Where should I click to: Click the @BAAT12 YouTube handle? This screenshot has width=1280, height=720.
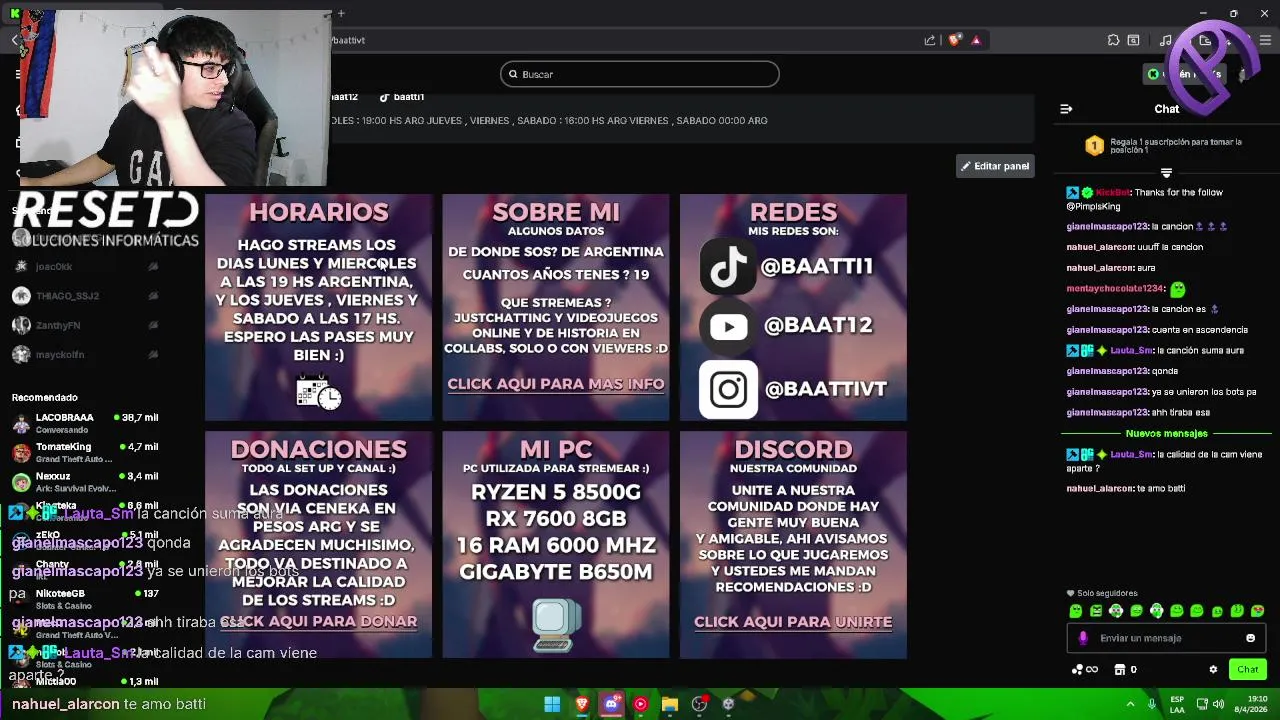(818, 325)
